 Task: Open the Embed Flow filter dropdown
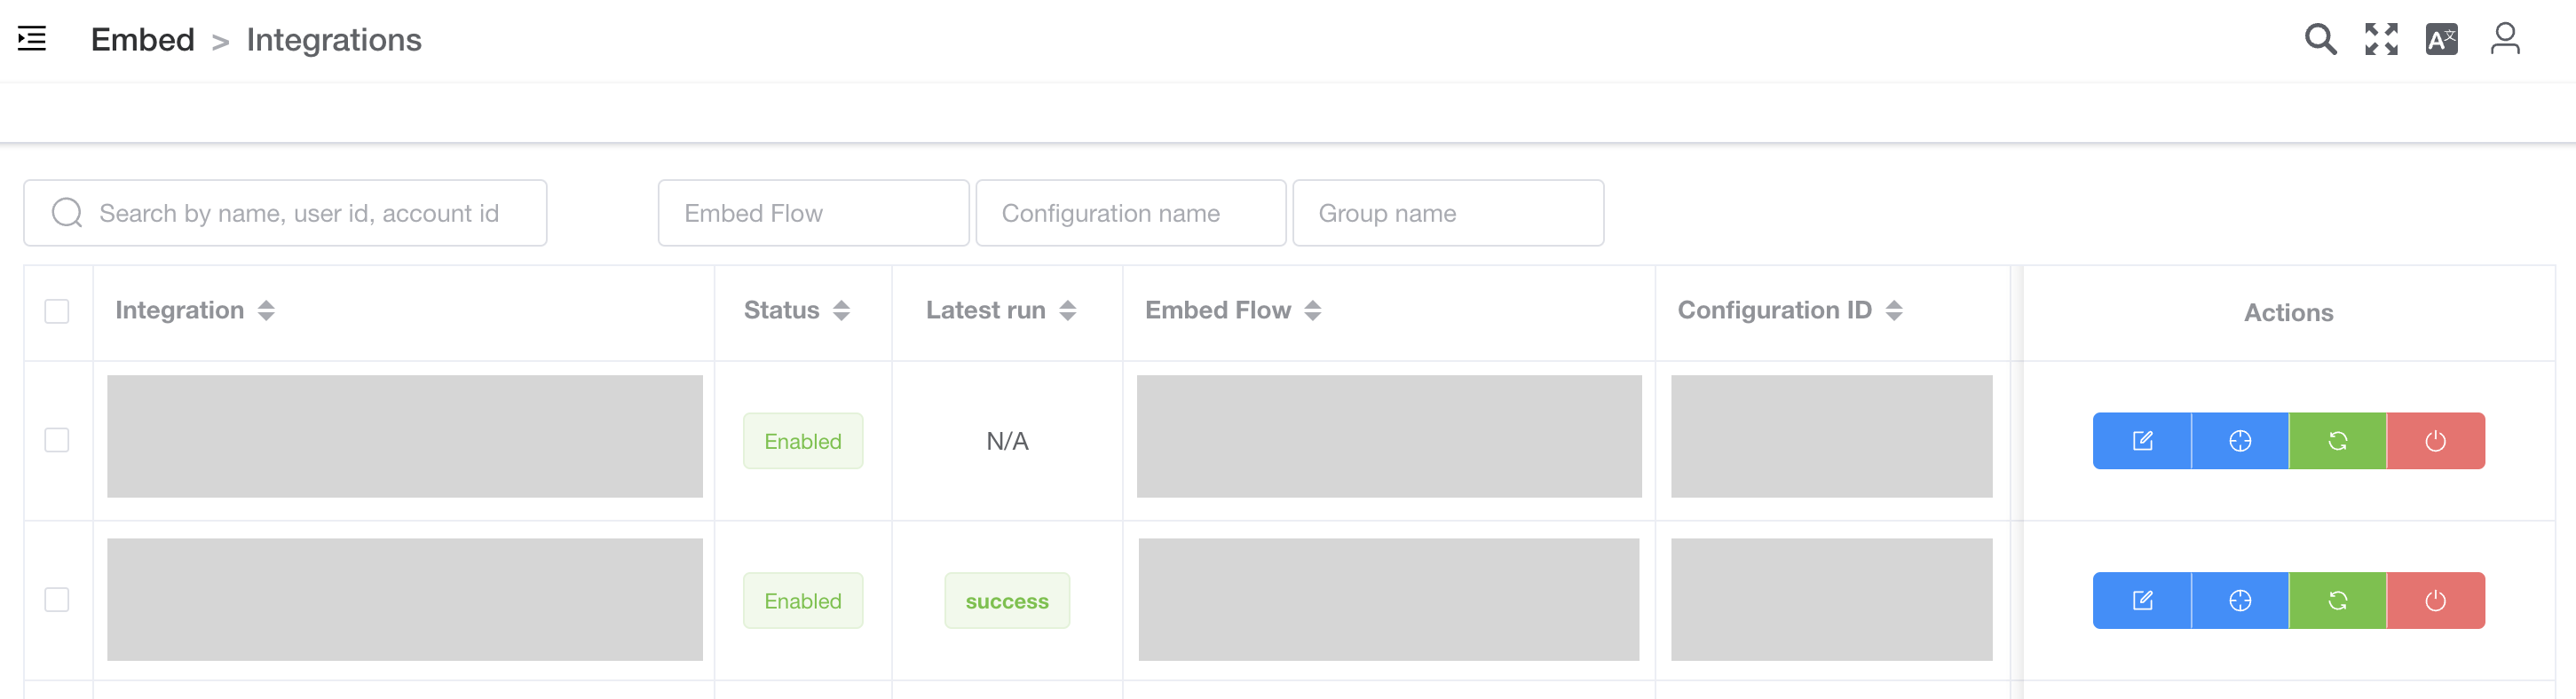pos(812,213)
